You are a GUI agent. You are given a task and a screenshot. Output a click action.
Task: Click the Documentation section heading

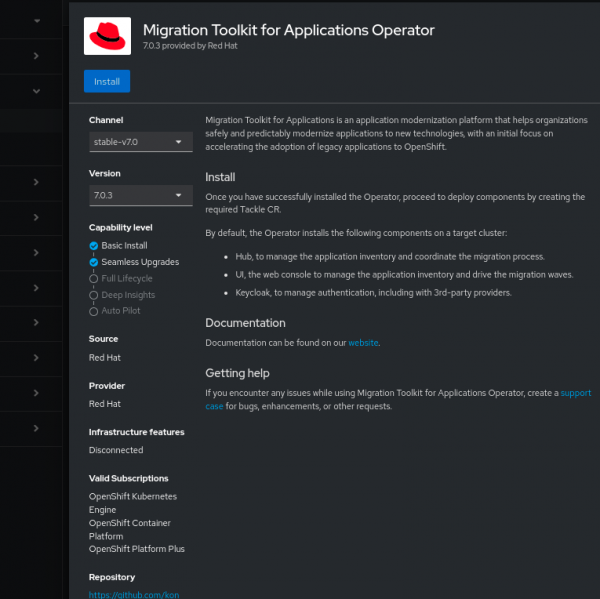[245, 323]
